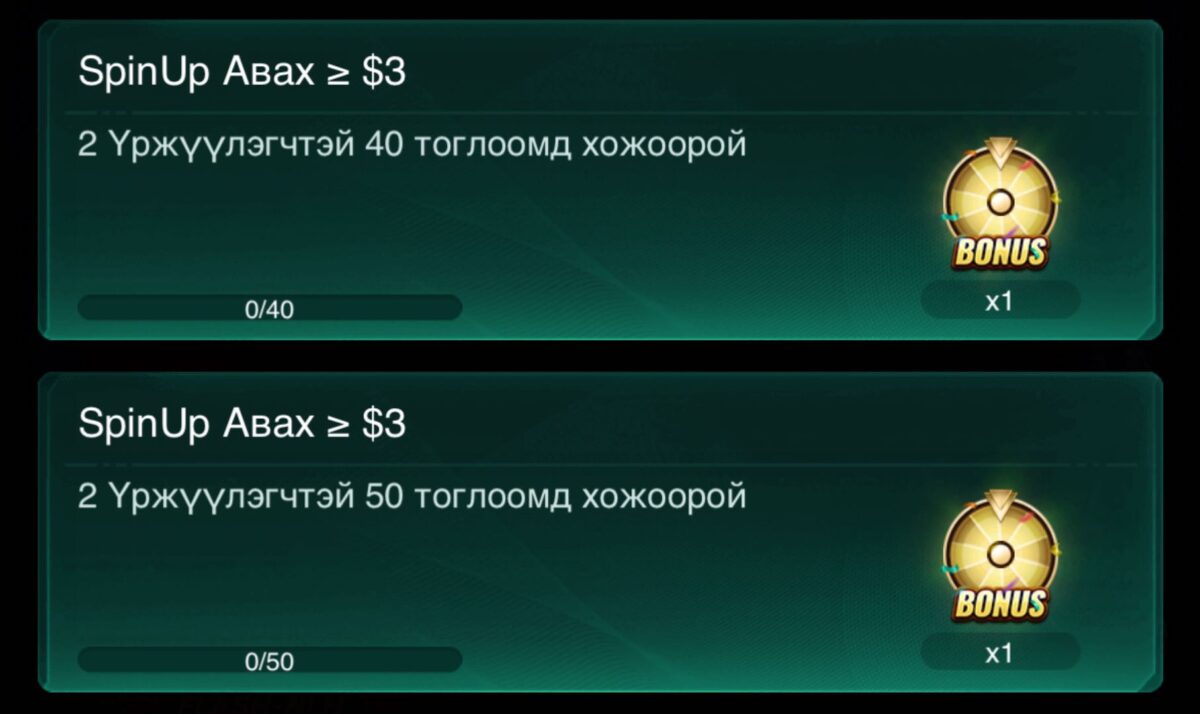
Task: Select the 40 тоглоомд хожоорой description
Action: 412,146
